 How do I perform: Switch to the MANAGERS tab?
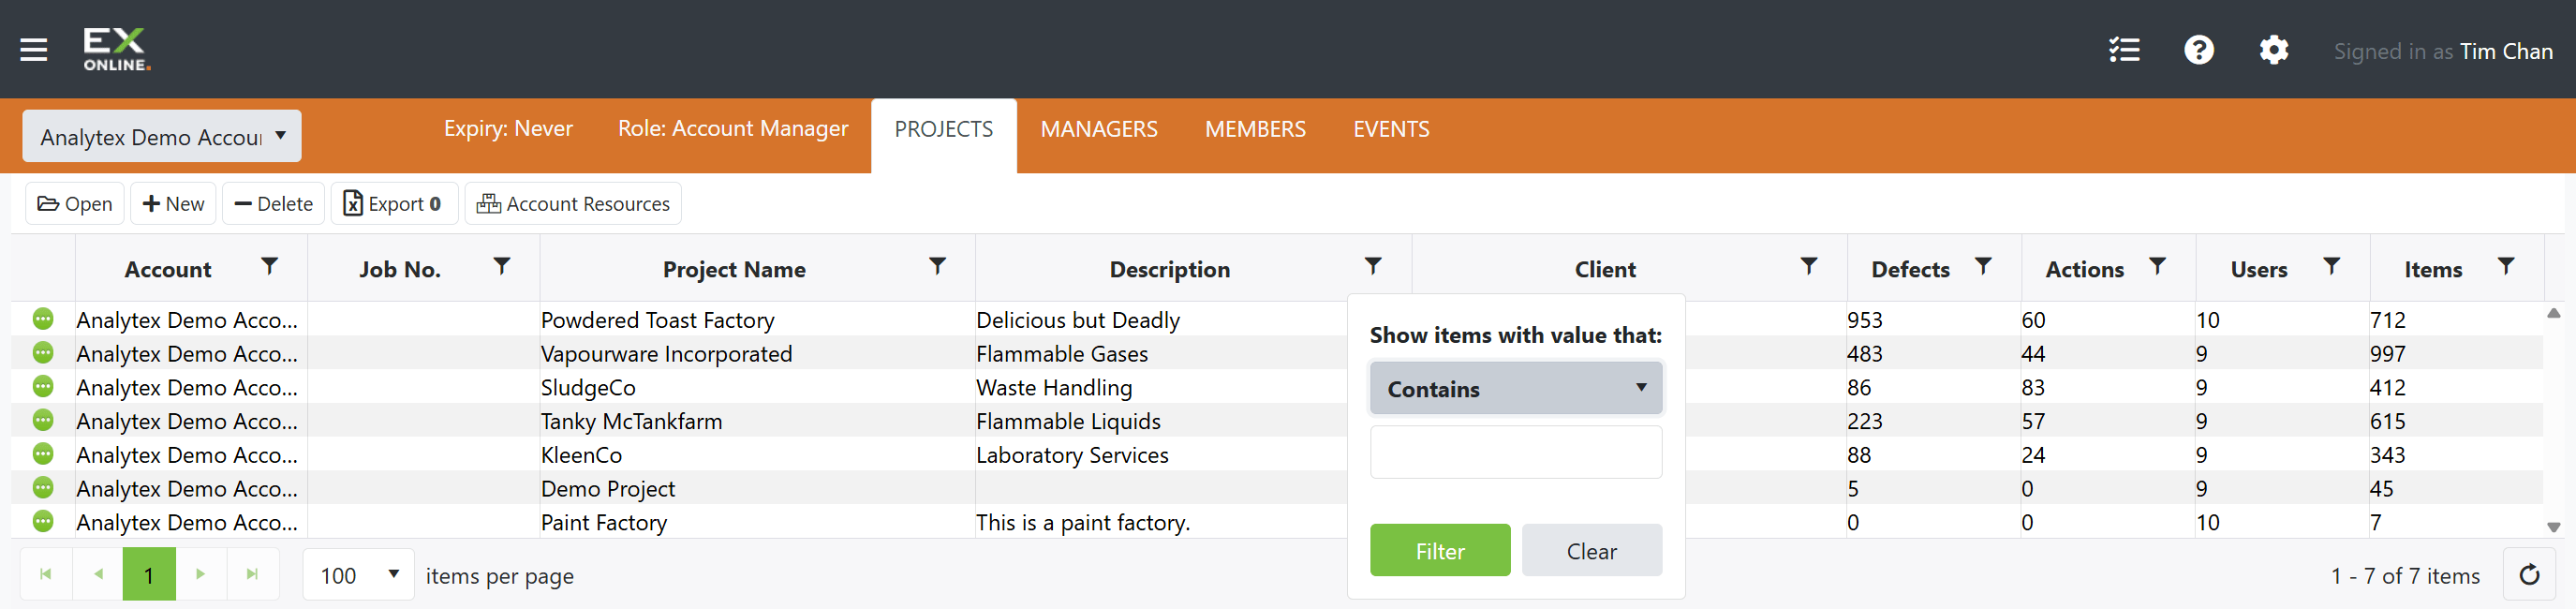(1098, 130)
